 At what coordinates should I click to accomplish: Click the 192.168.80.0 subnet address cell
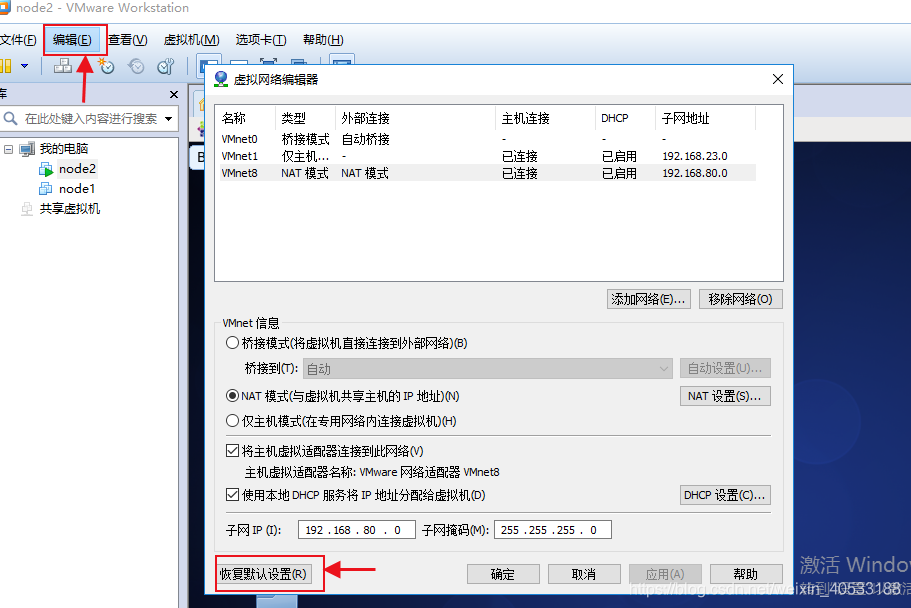[695, 173]
